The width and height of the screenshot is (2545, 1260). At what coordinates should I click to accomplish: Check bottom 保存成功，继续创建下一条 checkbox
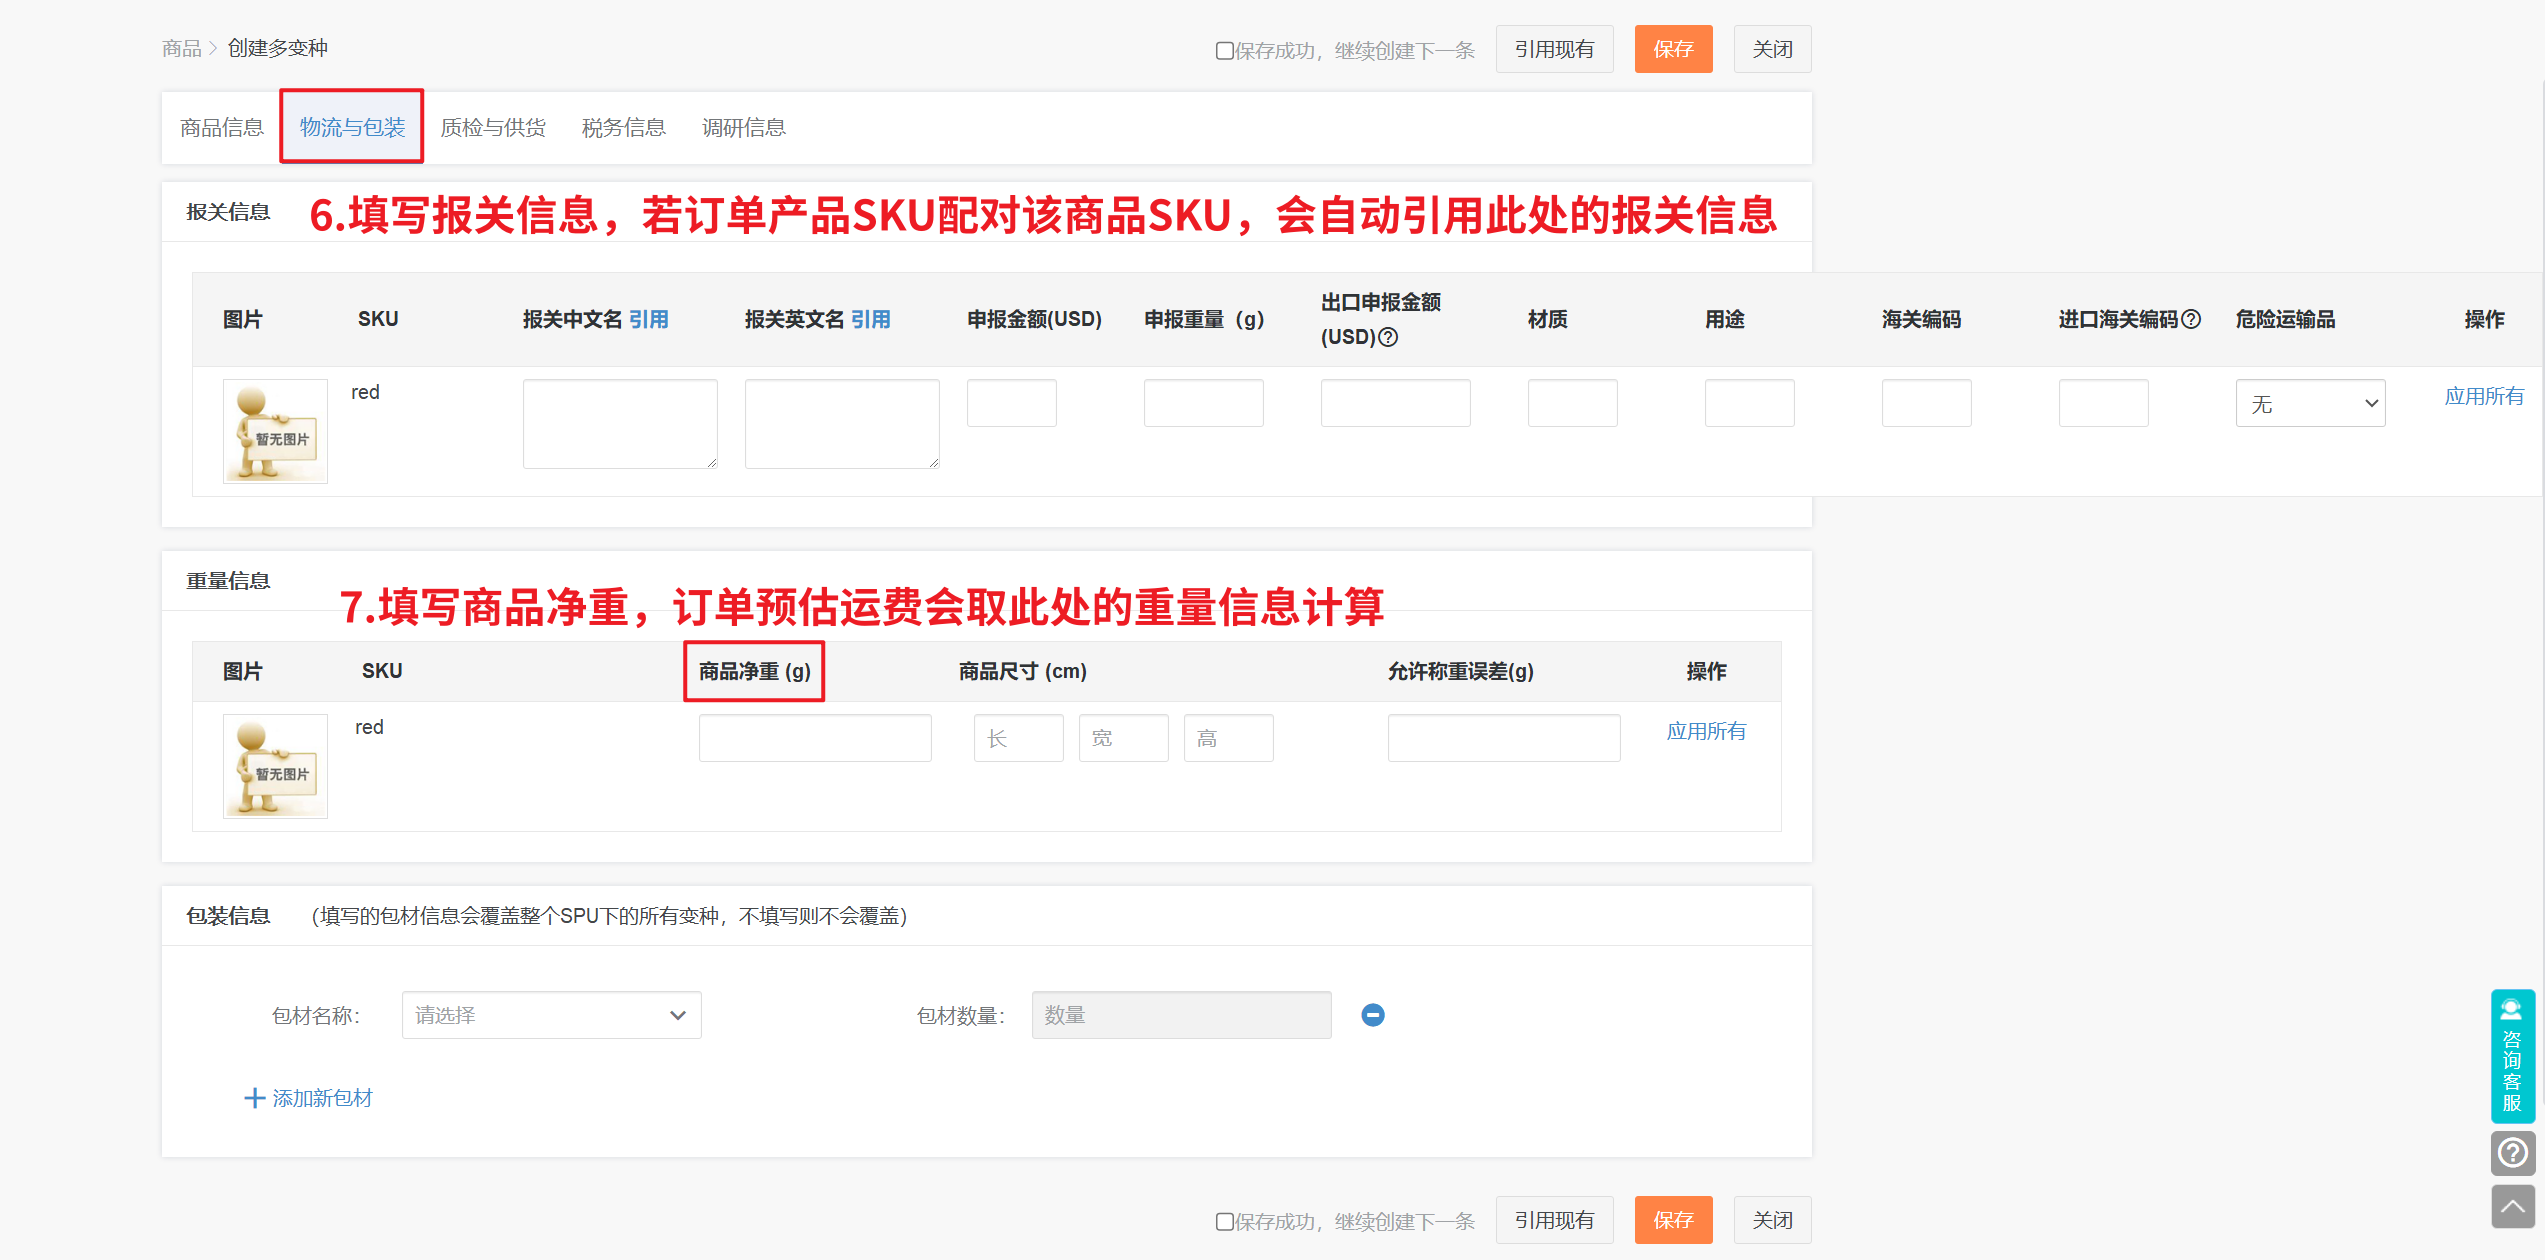(x=1224, y=1221)
